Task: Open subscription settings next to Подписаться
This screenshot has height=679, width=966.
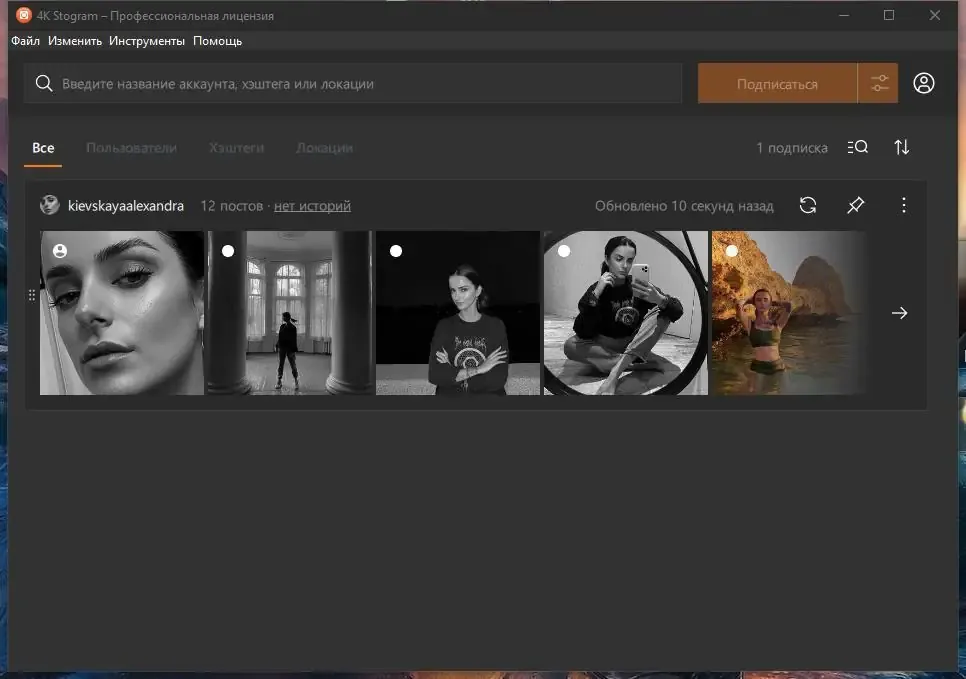Action: [x=879, y=83]
